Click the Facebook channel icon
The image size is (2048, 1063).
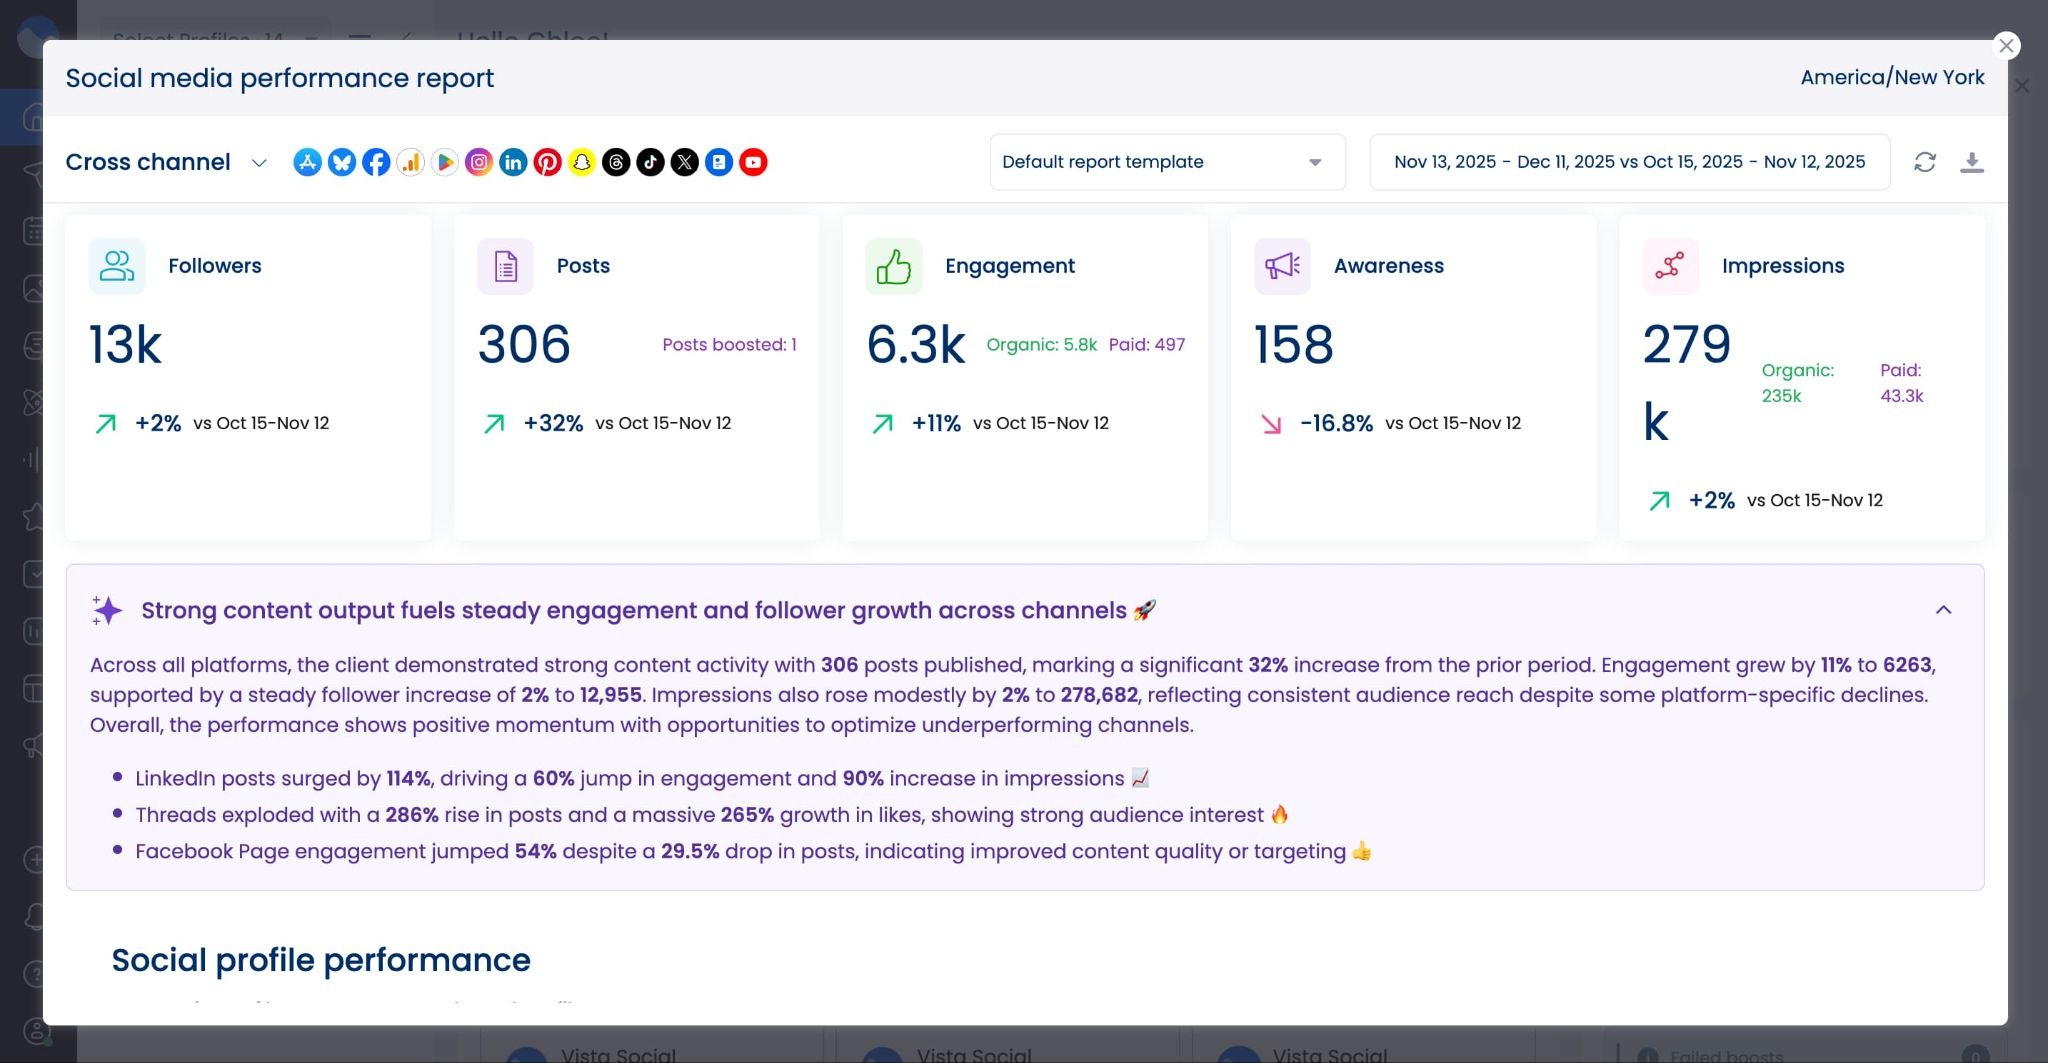376,162
